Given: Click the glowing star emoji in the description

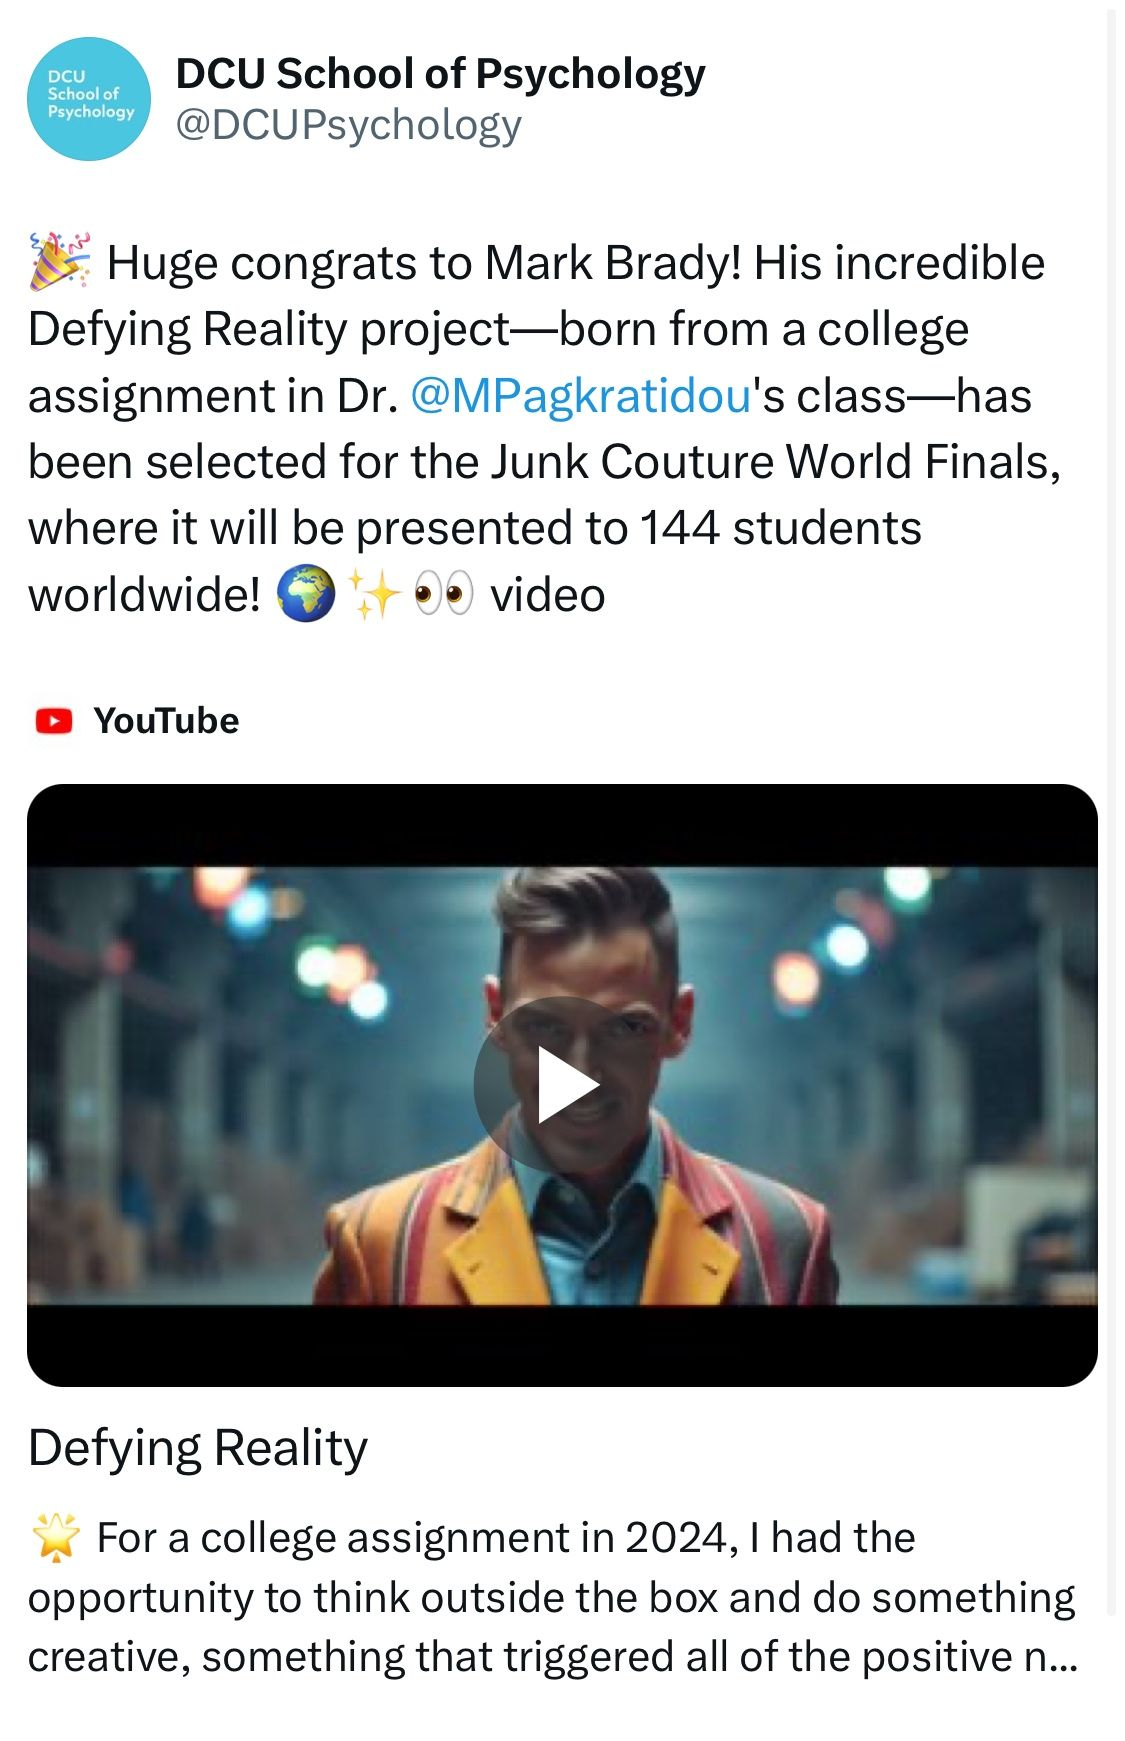Looking at the screenshot, I should [56, 1538].
